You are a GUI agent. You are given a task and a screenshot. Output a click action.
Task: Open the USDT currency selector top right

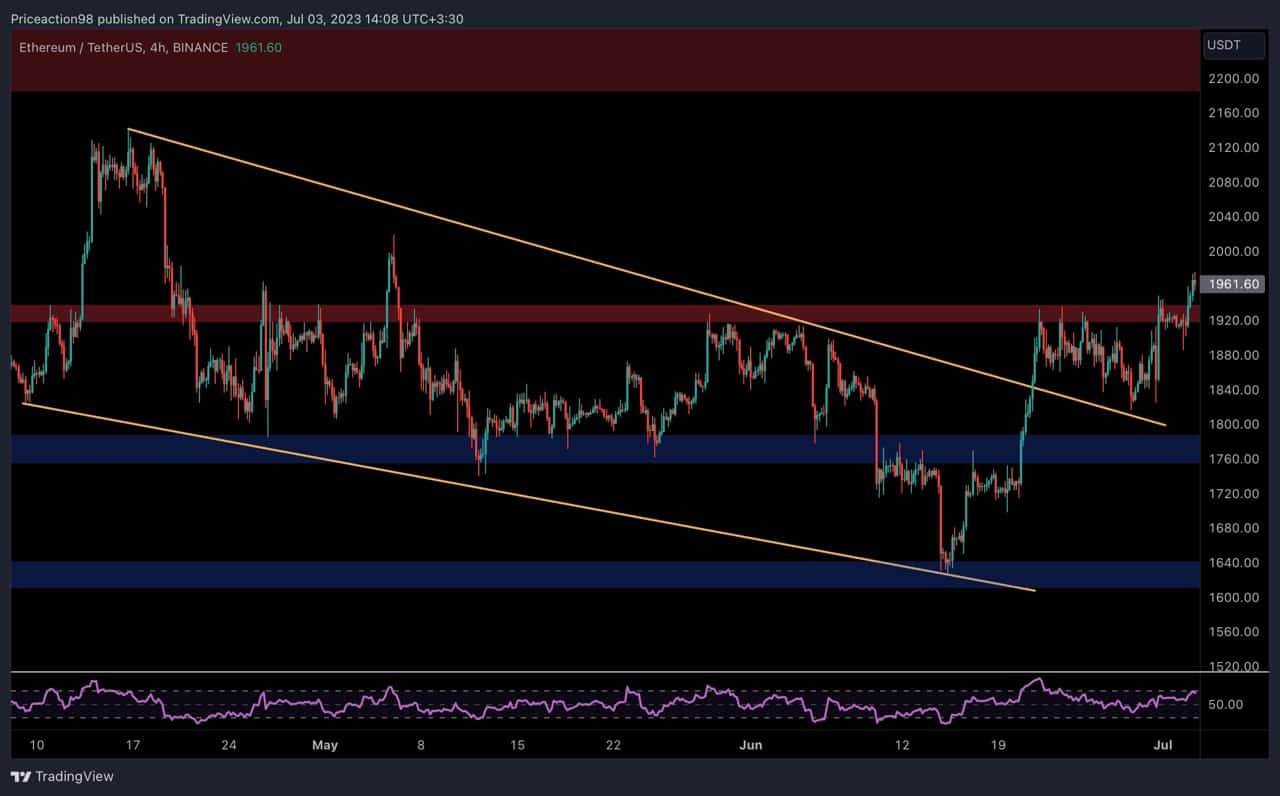tap(1234, 44)
